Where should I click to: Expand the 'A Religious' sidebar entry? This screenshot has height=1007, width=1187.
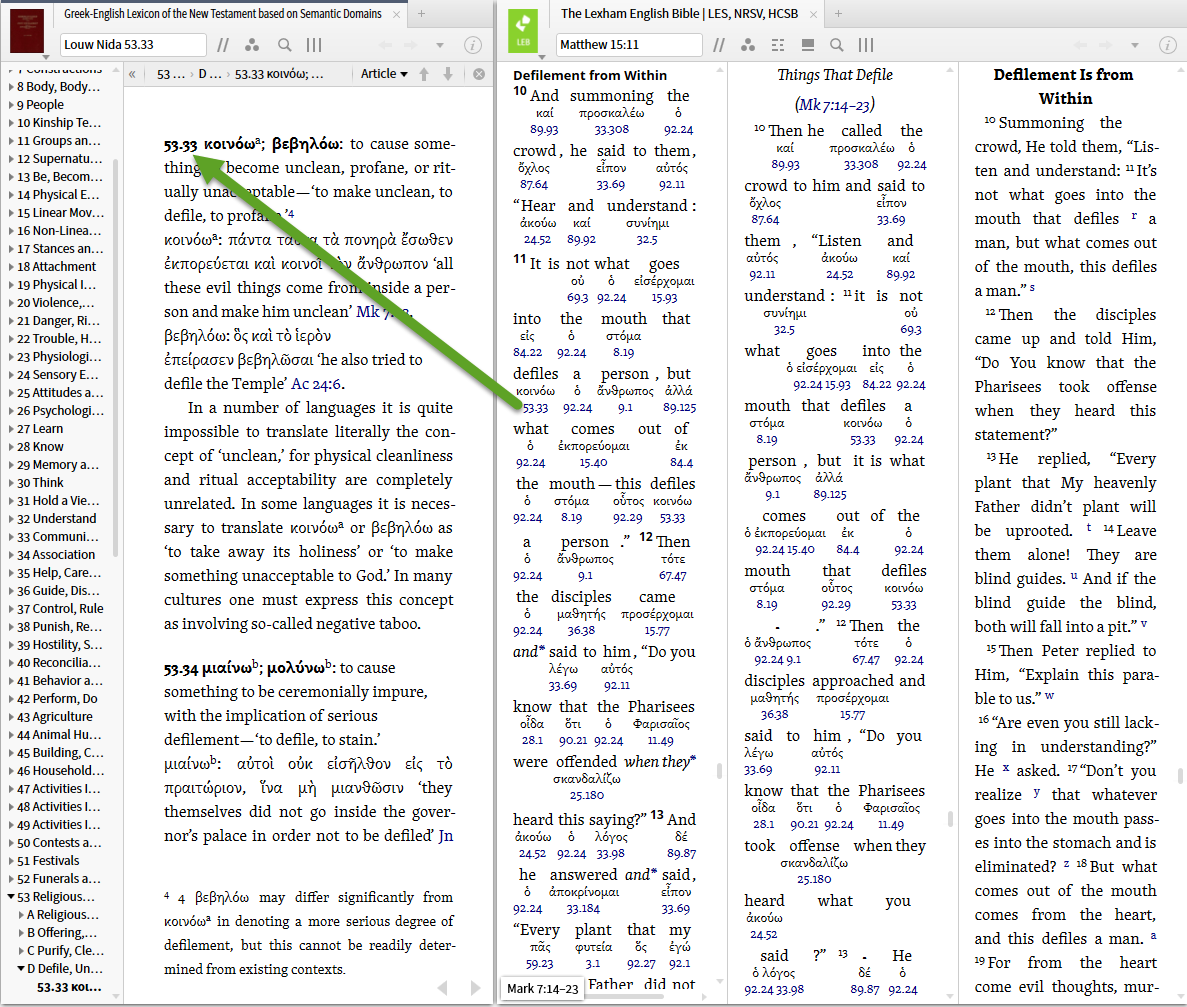coord(21,914)
